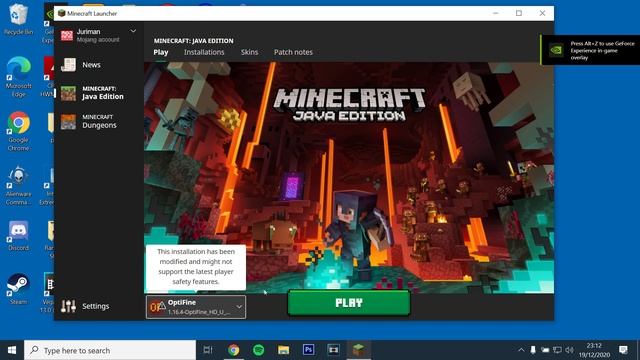
Task: Select the Microsoft Edge desktop shortcut
Action: [18, 77]
